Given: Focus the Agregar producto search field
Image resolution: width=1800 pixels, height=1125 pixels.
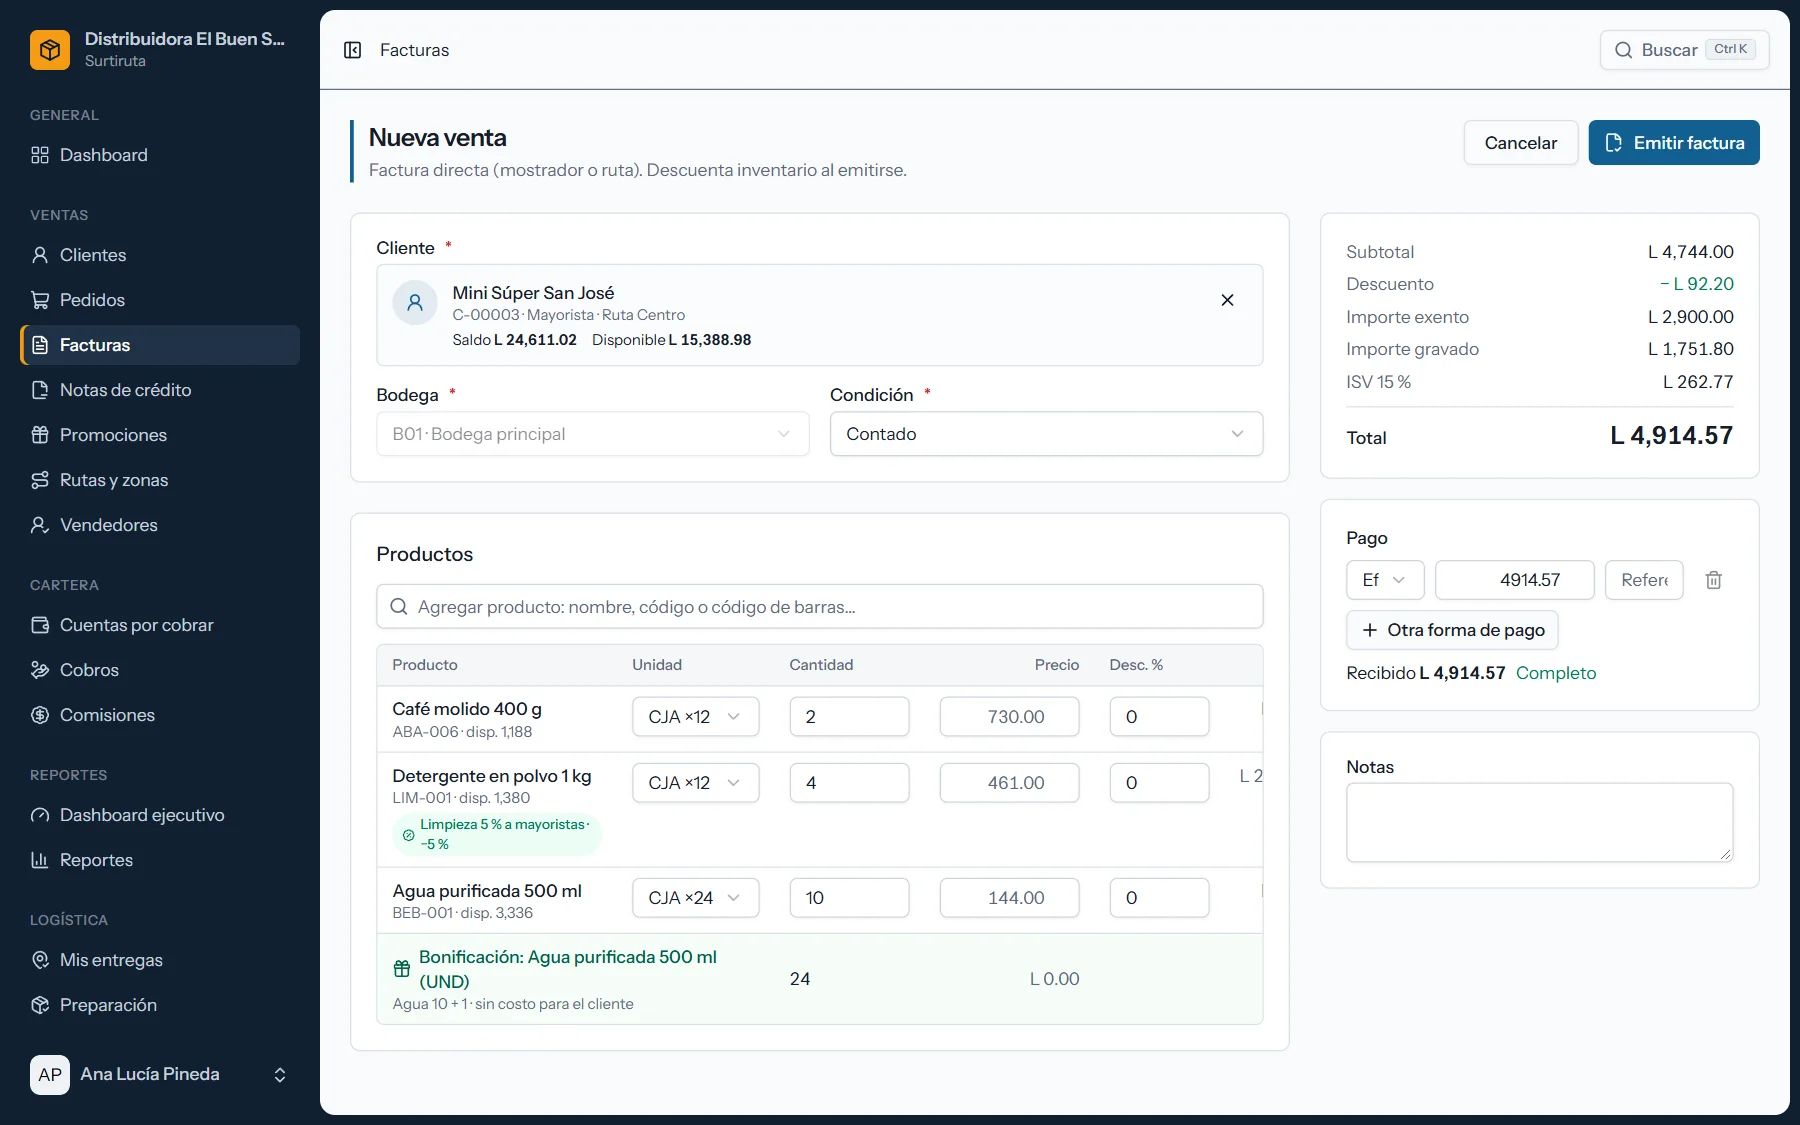Looking at the screenshot, I should (820, 607).
